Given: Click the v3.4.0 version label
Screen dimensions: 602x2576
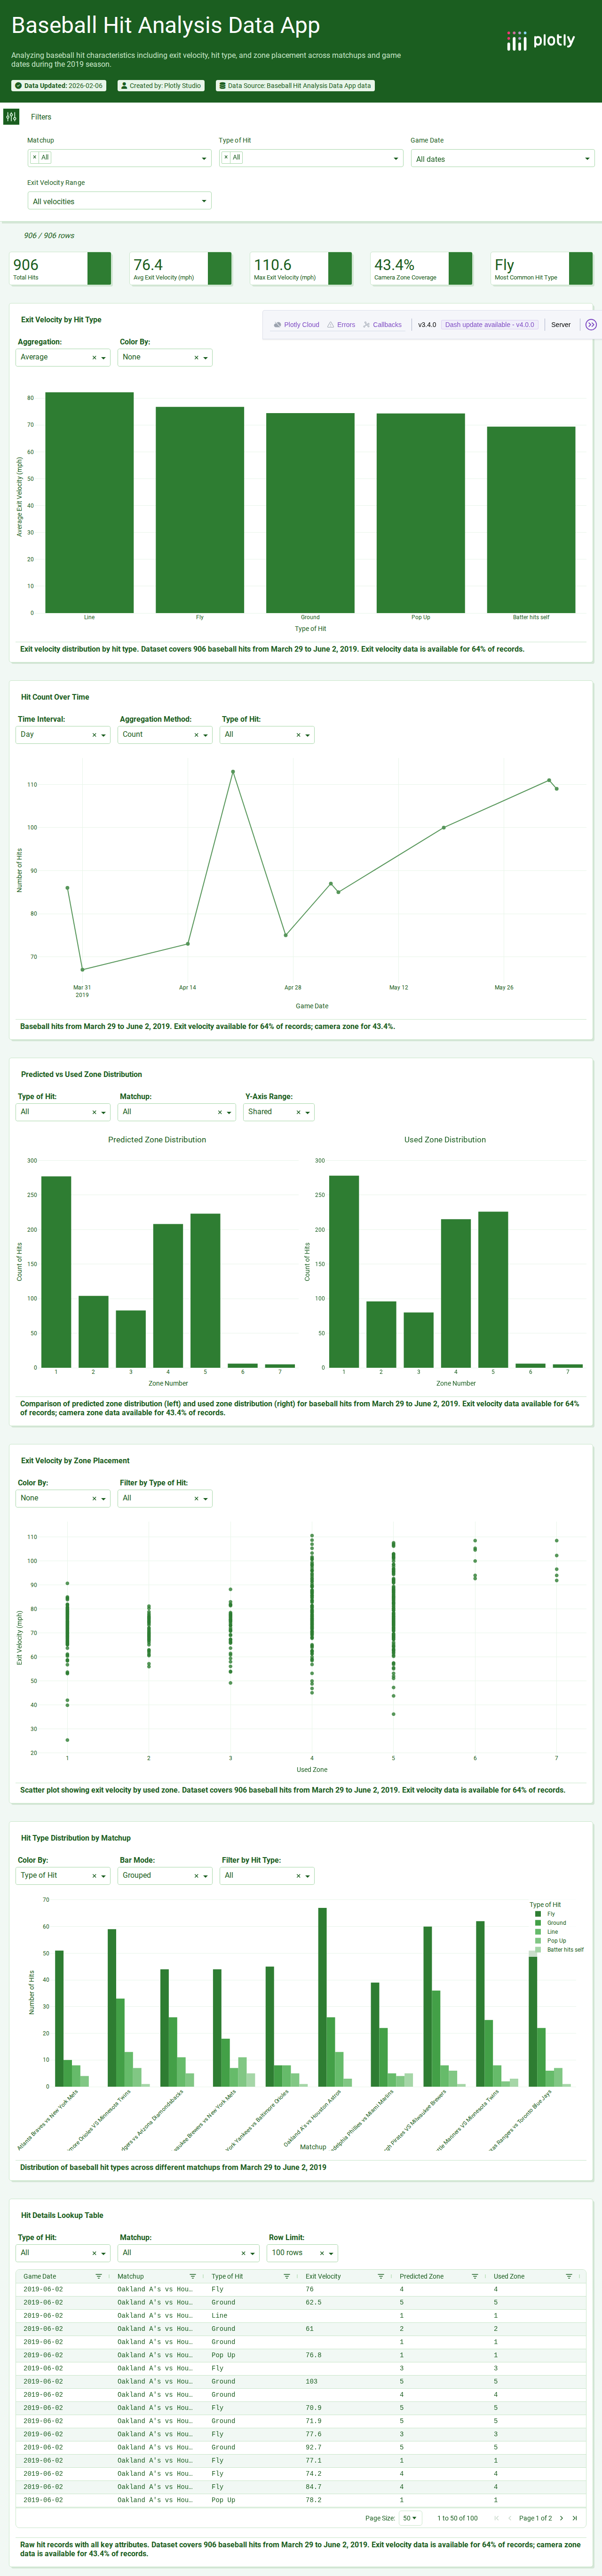Looking at the screenshot, I should 427,325.
